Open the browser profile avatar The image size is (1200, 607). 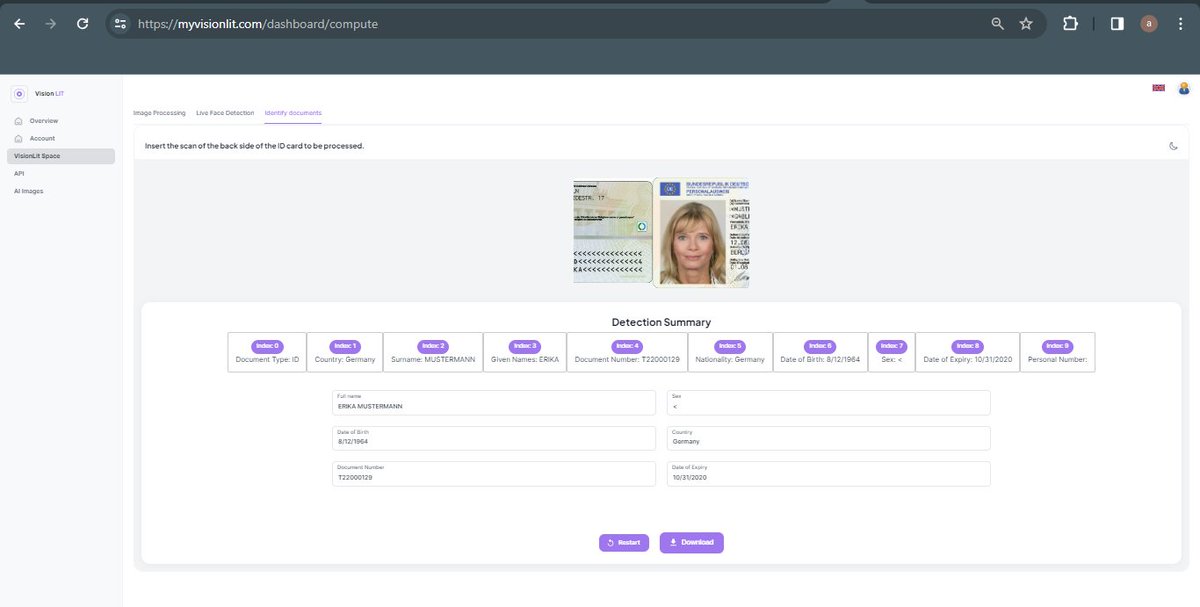[x=1149, y=23]
